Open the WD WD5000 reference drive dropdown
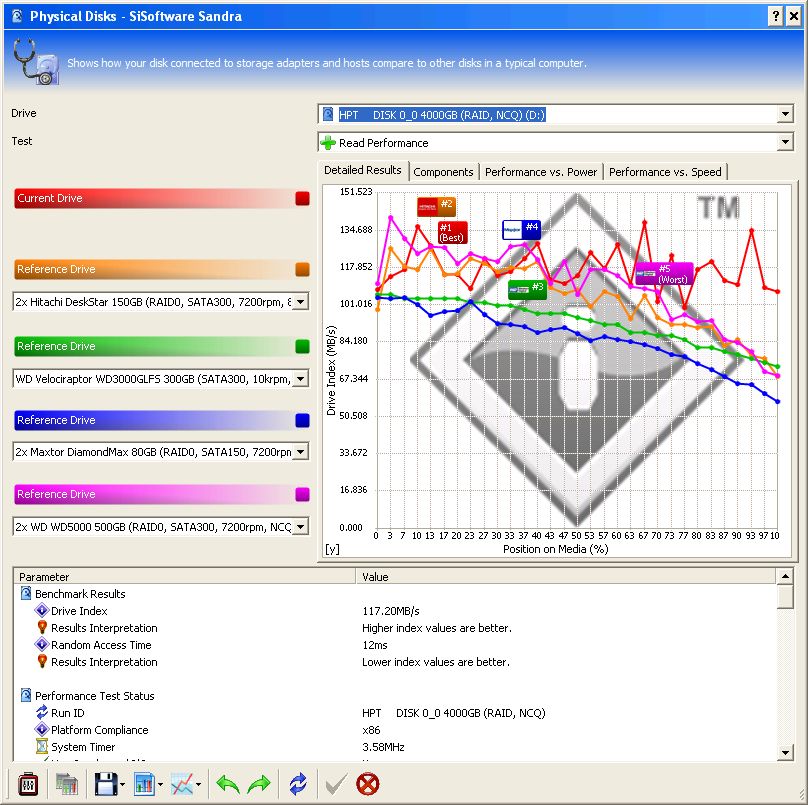Screen dimensions: 808x805 301,527
